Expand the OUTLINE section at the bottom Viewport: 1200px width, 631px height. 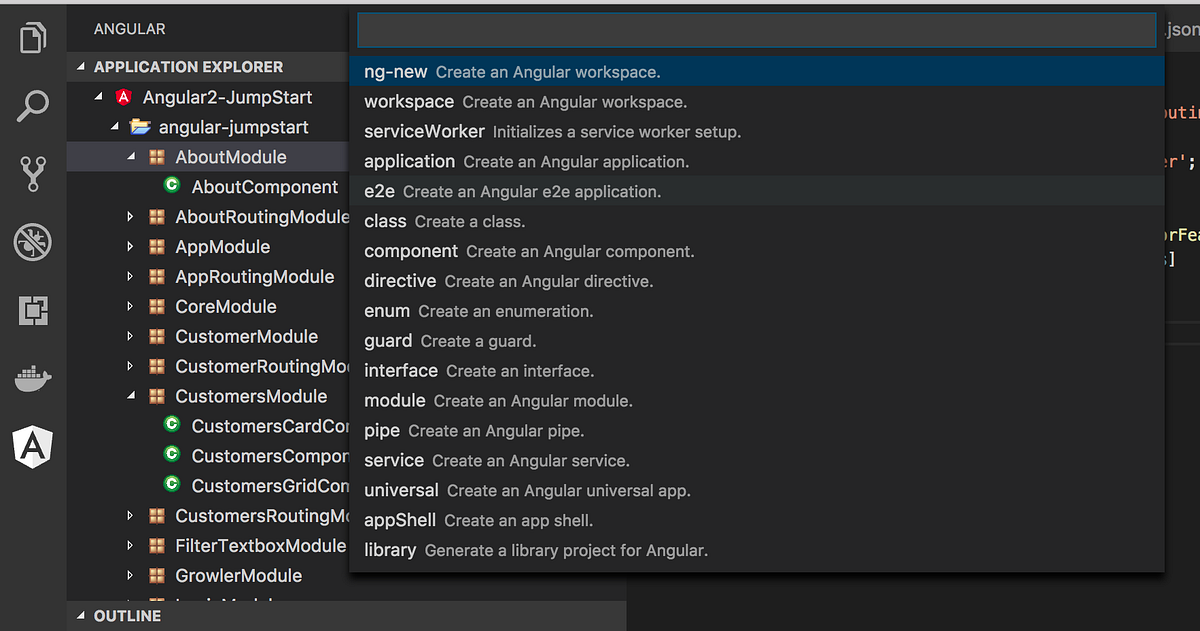pyautogui.click(x=81, y=616)
